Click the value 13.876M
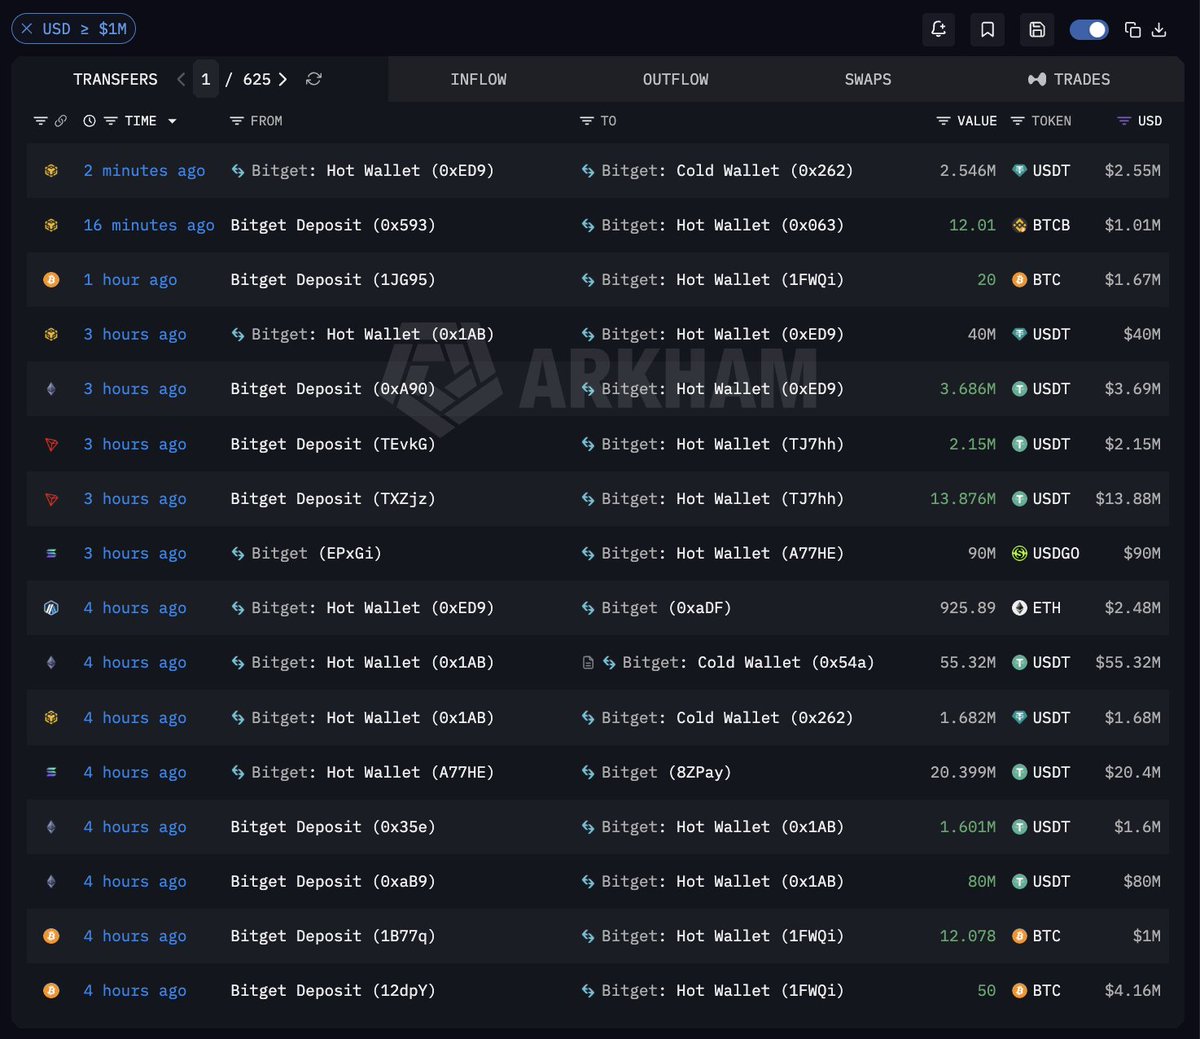The width and height of the screenshot is (1200, 1039). [963, 498]
